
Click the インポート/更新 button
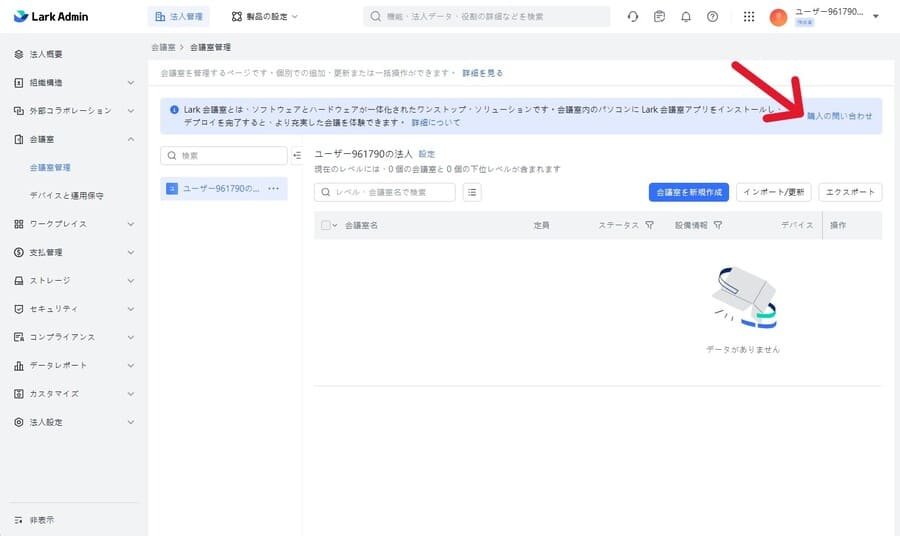(x=774, y=192)
